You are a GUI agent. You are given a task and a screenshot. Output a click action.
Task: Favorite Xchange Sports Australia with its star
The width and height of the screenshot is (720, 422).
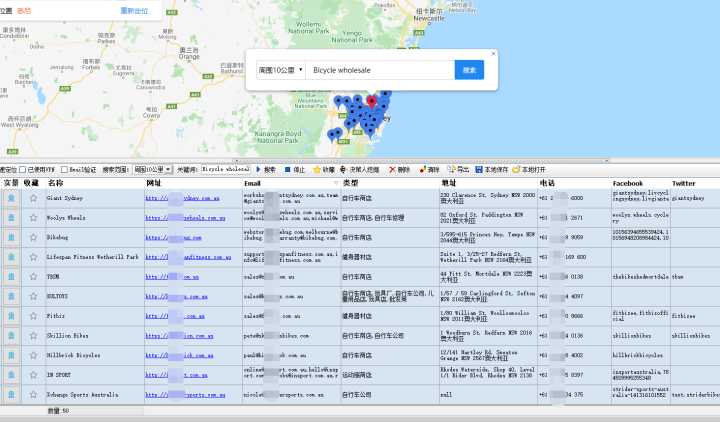(33, 395)
